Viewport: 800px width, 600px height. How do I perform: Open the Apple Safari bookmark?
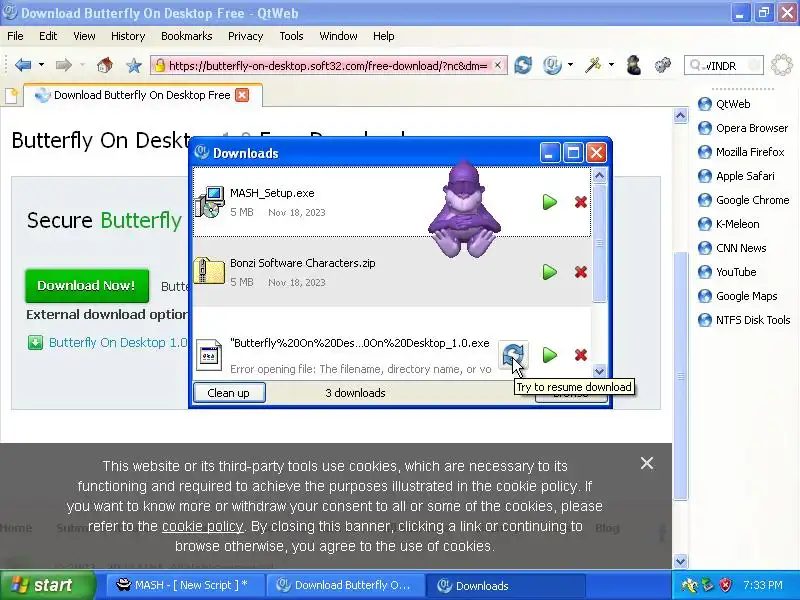[x=736, y=176]
